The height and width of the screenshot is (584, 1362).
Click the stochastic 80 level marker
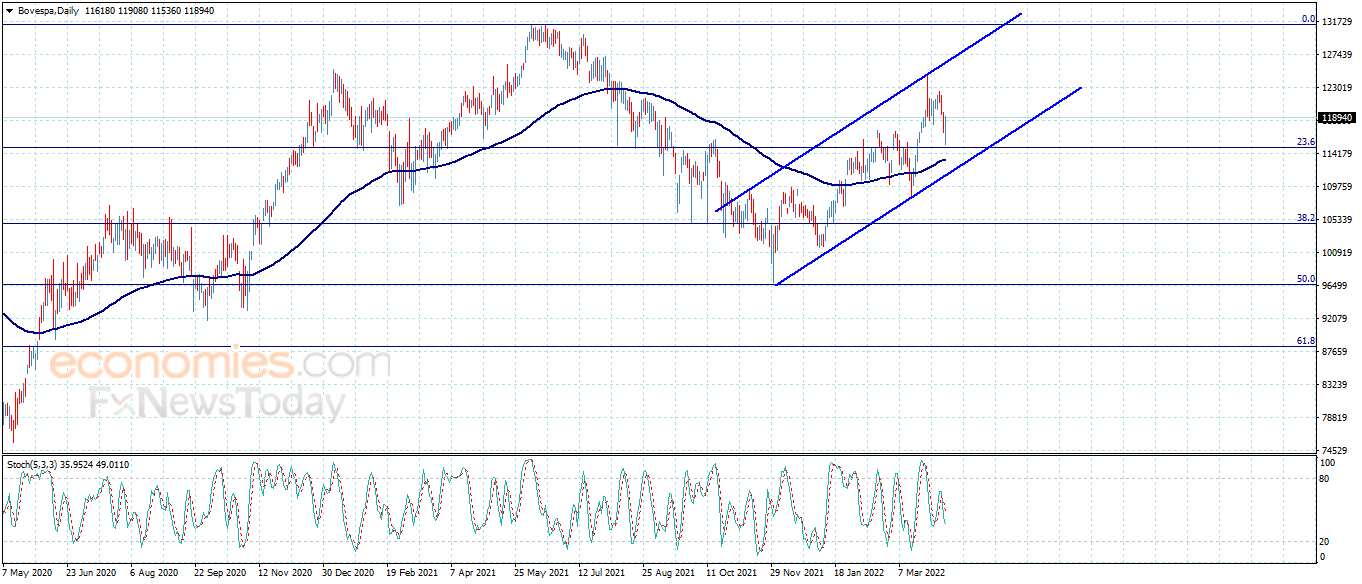click(1327, 479)
